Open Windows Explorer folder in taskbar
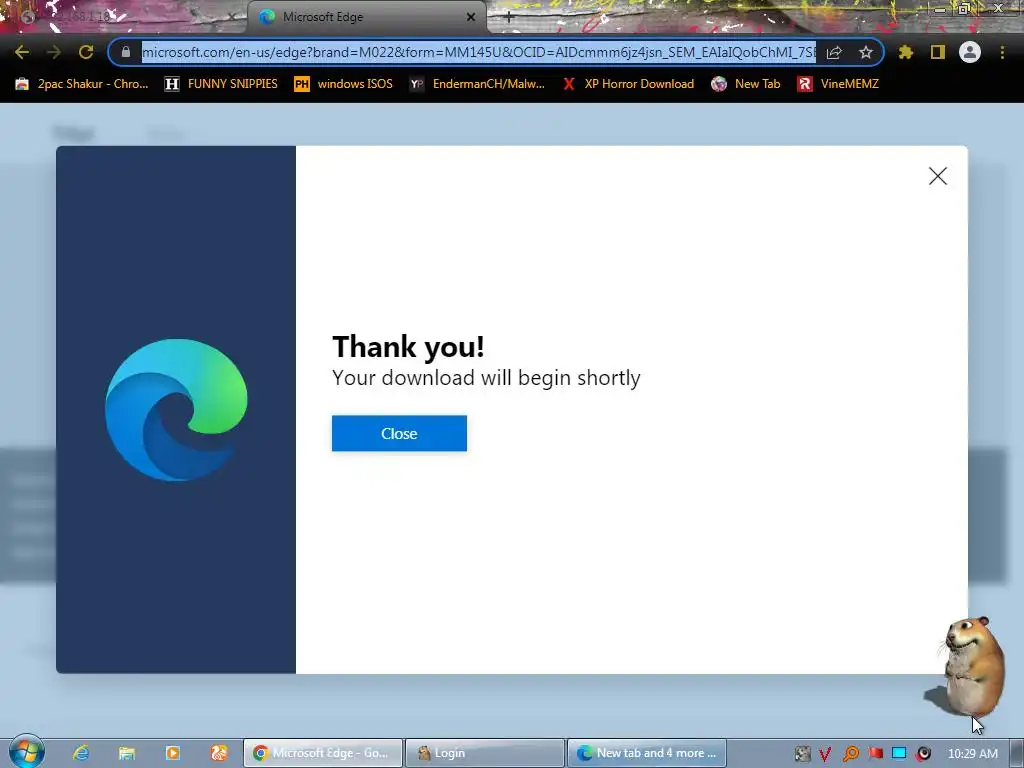 tap(127, 753)
